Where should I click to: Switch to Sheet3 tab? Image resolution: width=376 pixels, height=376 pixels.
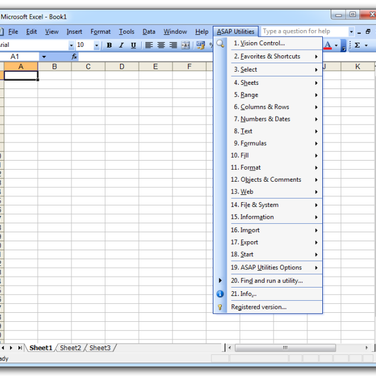tap(100, 348)
